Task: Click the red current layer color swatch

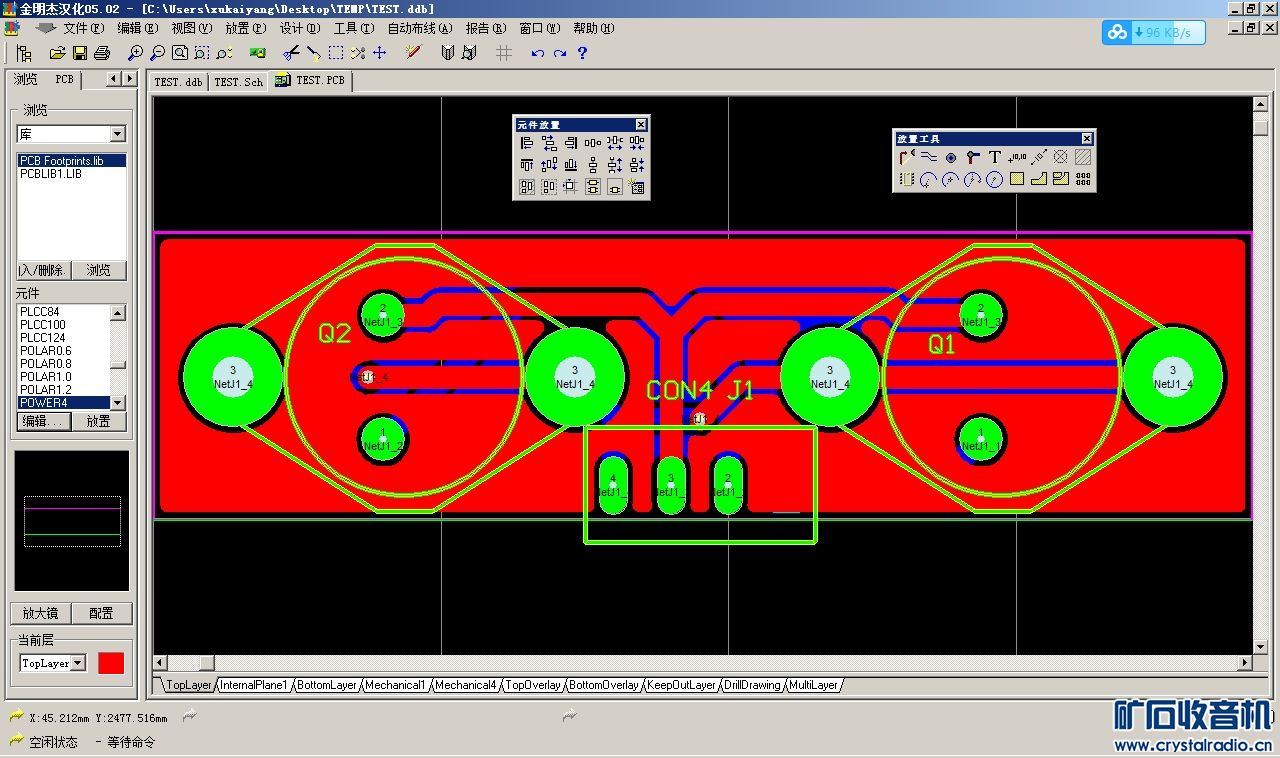Action: [111, 663]
